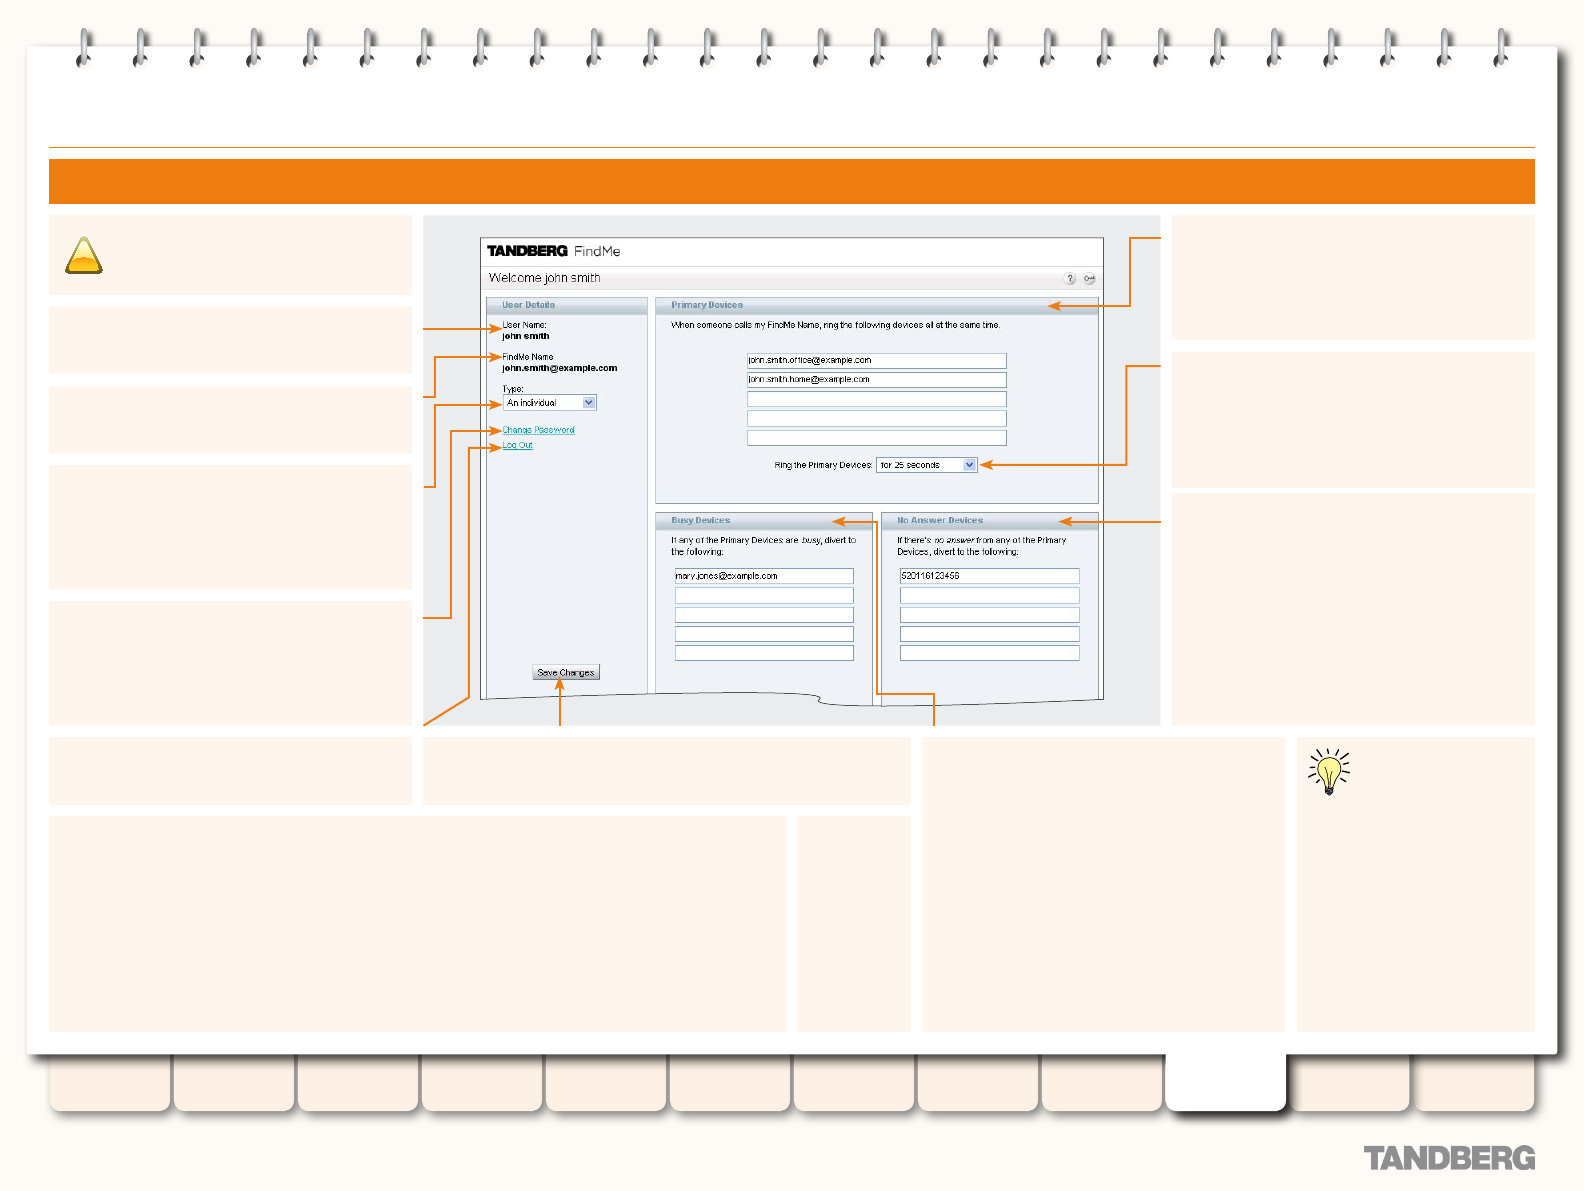This screenshot has height=1191, width=1584.
Task: Click the User Name john smith value
Action: pyautogui.click(x=526, y=336)
